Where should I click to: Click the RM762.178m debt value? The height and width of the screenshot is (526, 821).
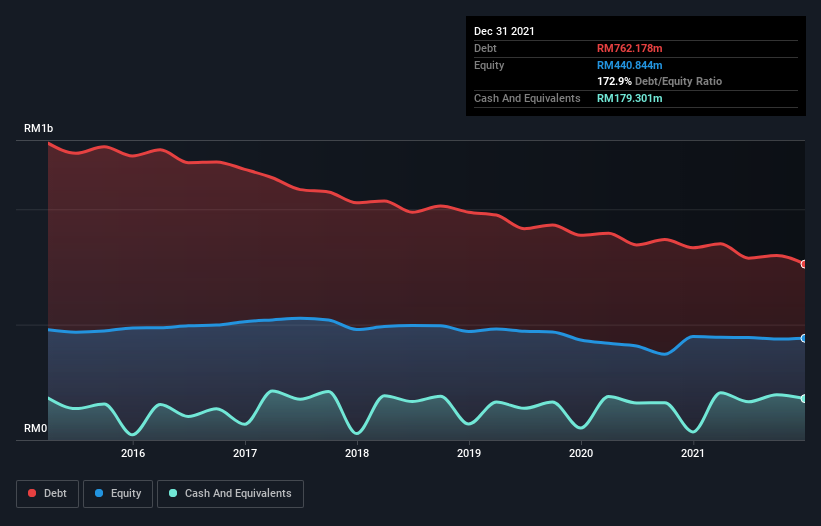tap(629, 48)
